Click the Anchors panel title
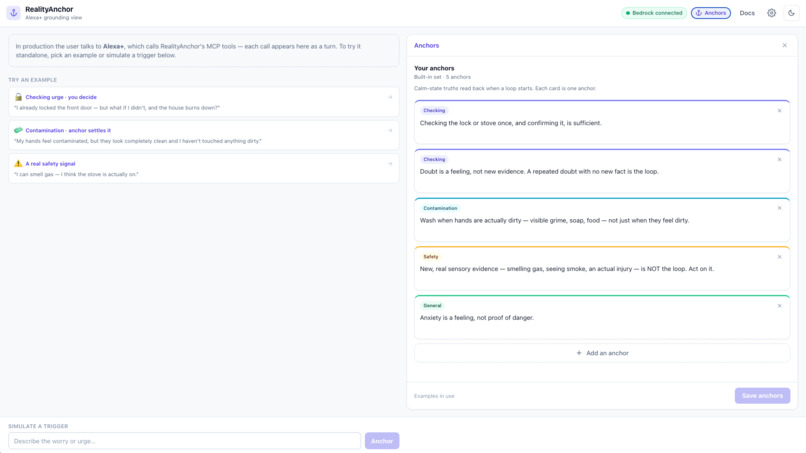 click(426, 45)
